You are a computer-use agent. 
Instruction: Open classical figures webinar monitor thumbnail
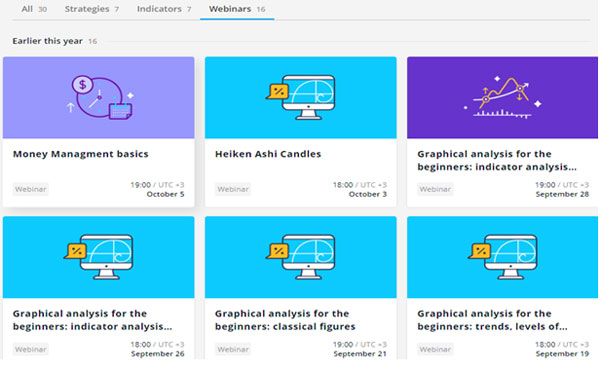(300, 257)
